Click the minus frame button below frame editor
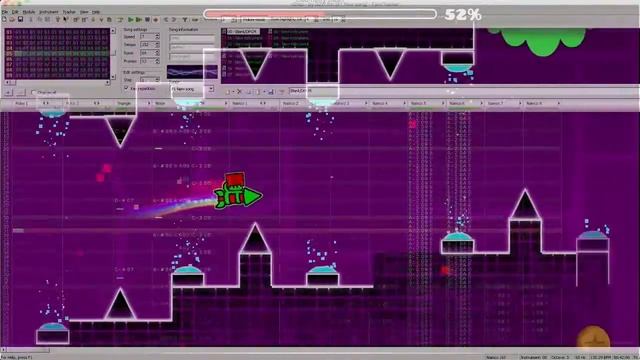The width and height of the screenshot is (640, 360). (20, 93)
